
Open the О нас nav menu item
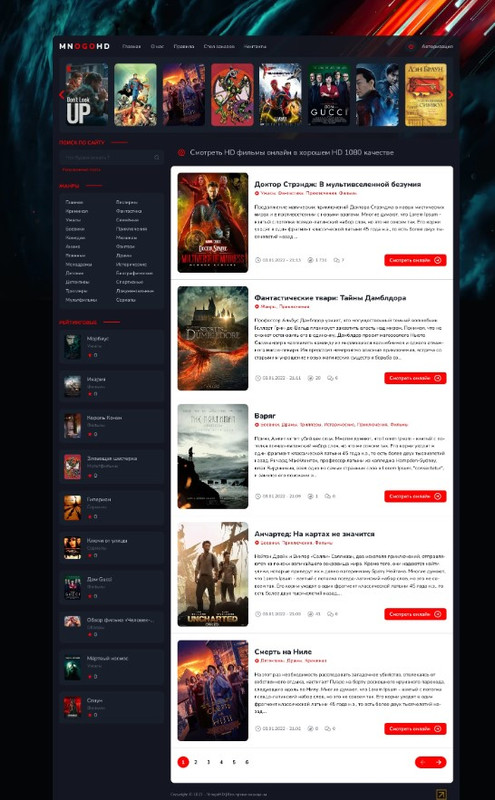[157, 46]
